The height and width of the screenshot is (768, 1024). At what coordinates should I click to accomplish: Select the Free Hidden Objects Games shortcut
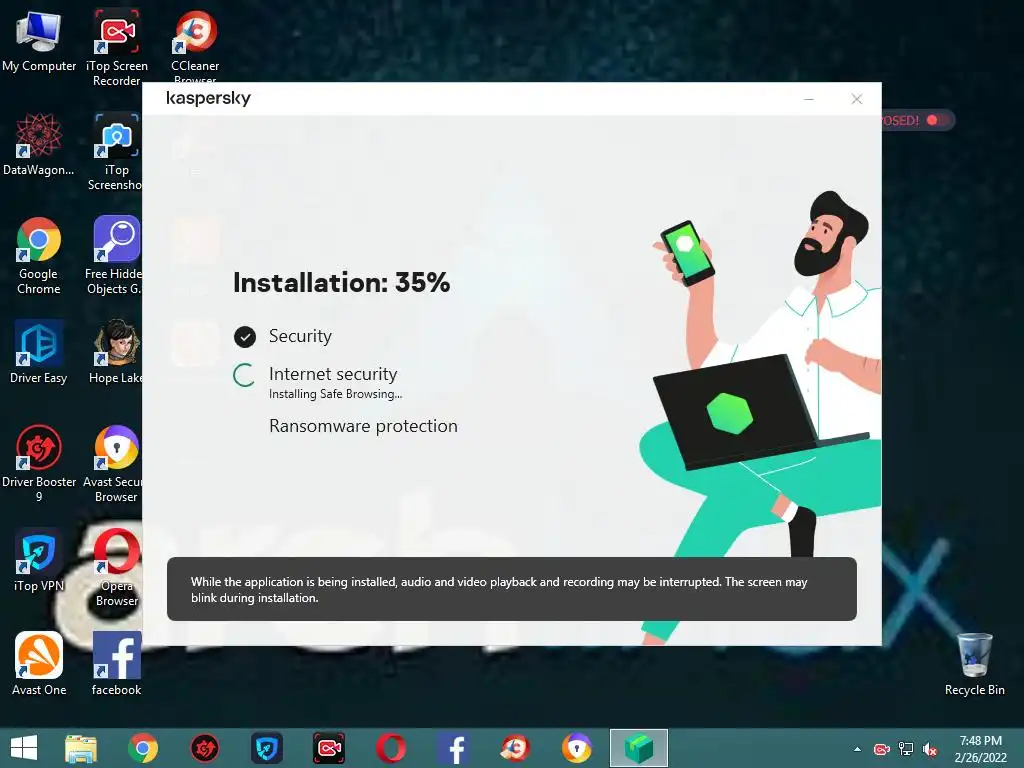(115, 255)
